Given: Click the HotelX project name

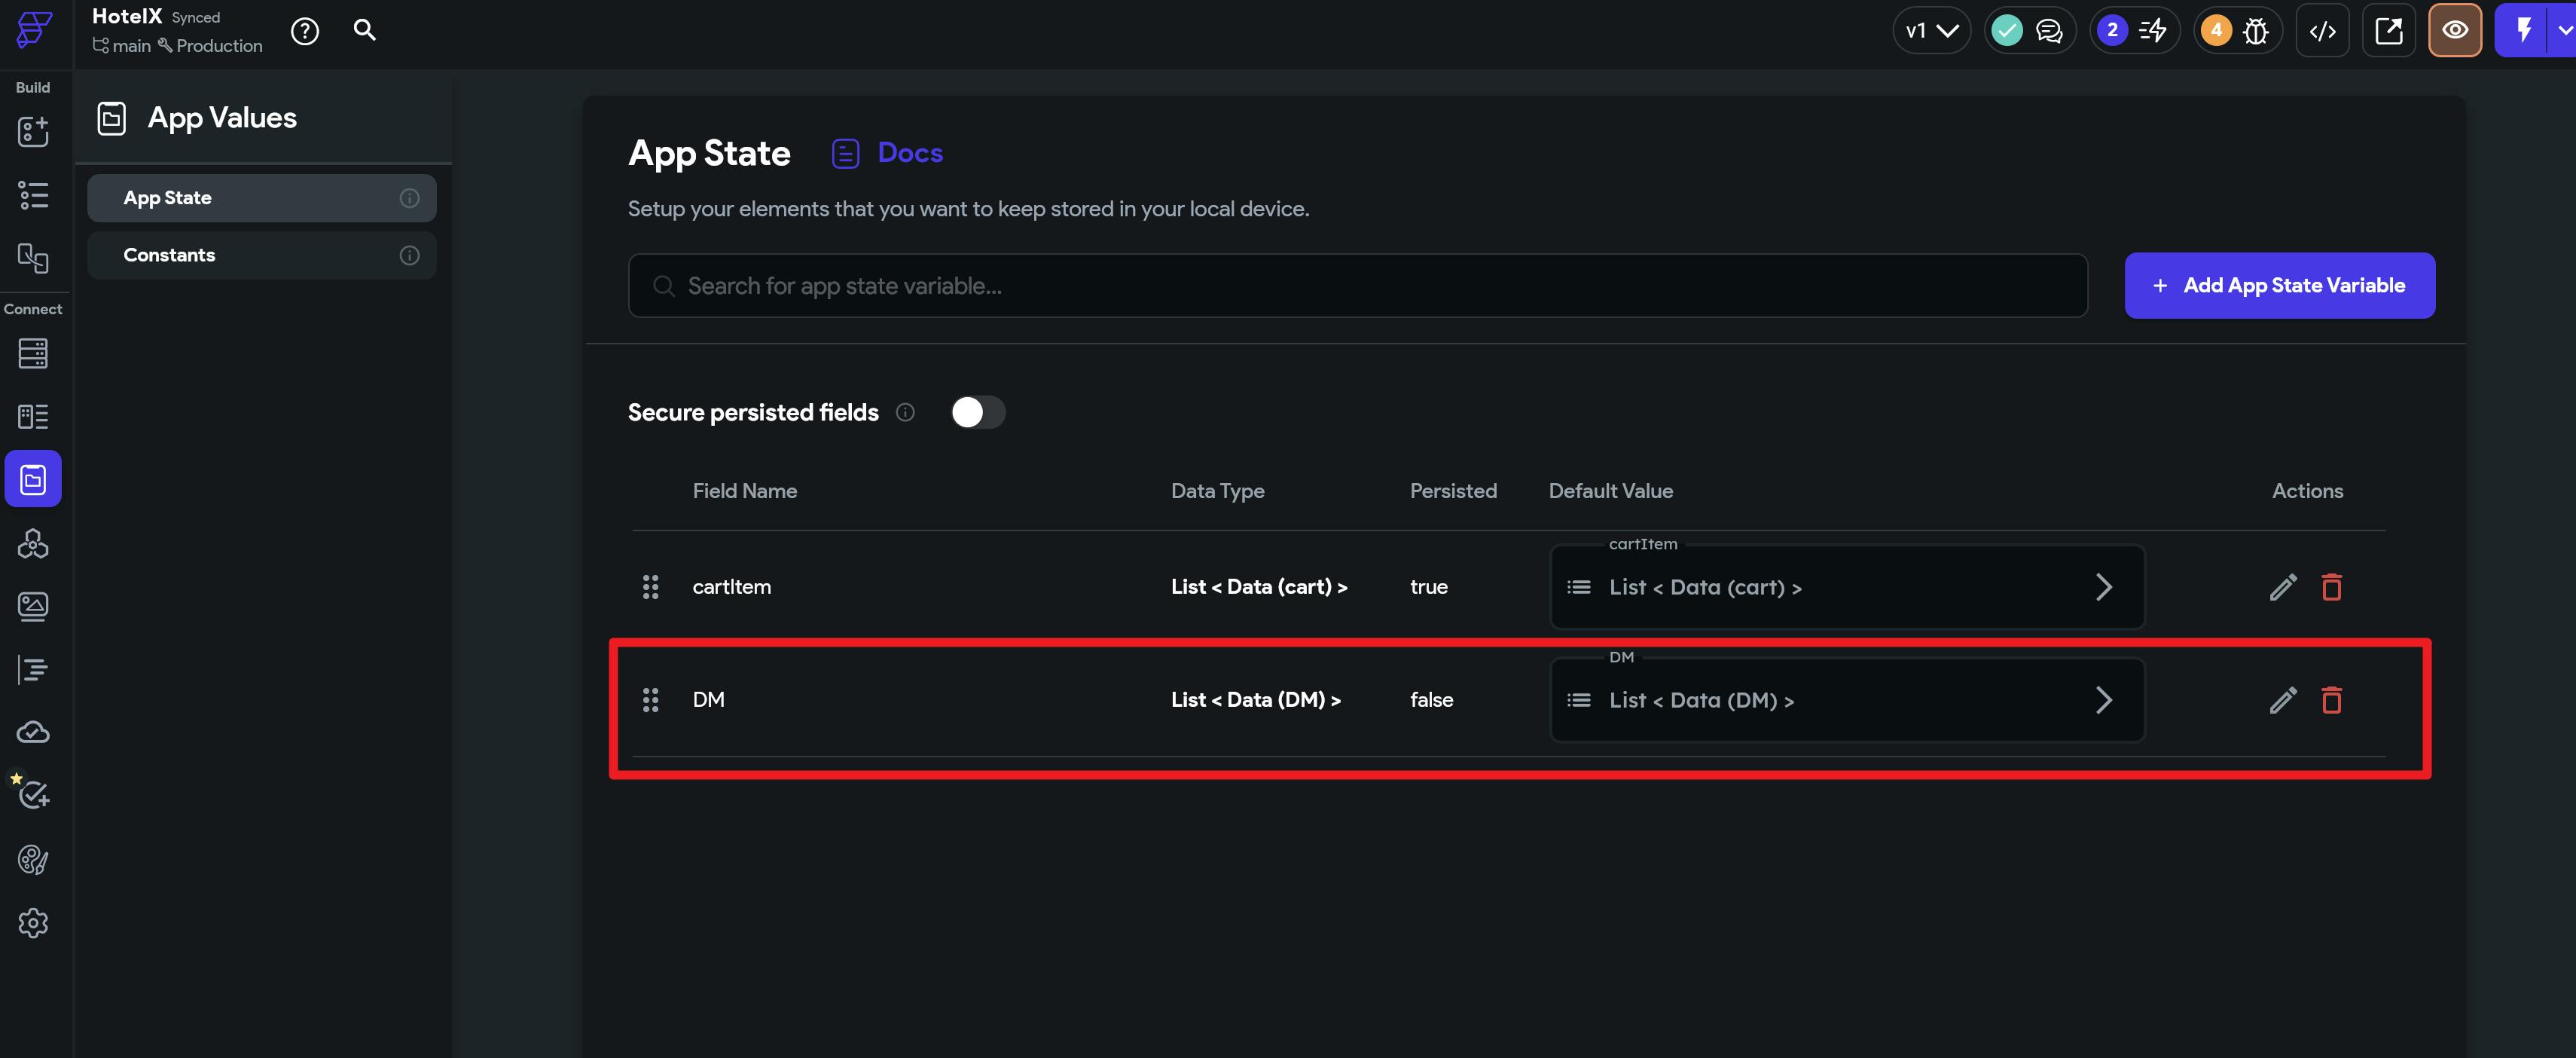Looking at the screenshot, I should click(127, 16).
